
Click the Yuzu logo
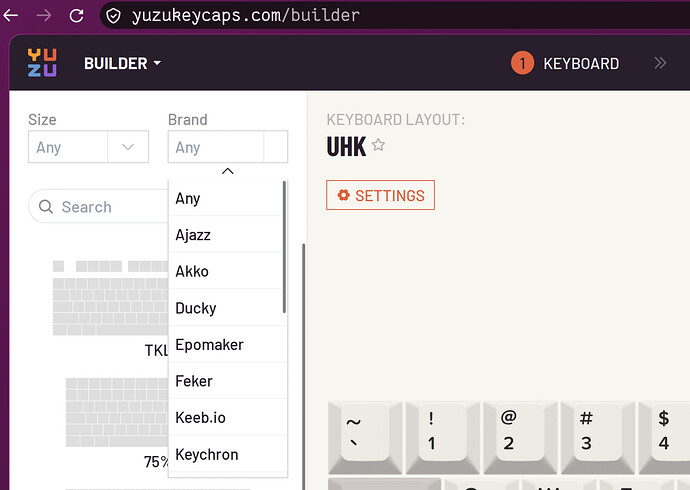[x=42, y=63]
